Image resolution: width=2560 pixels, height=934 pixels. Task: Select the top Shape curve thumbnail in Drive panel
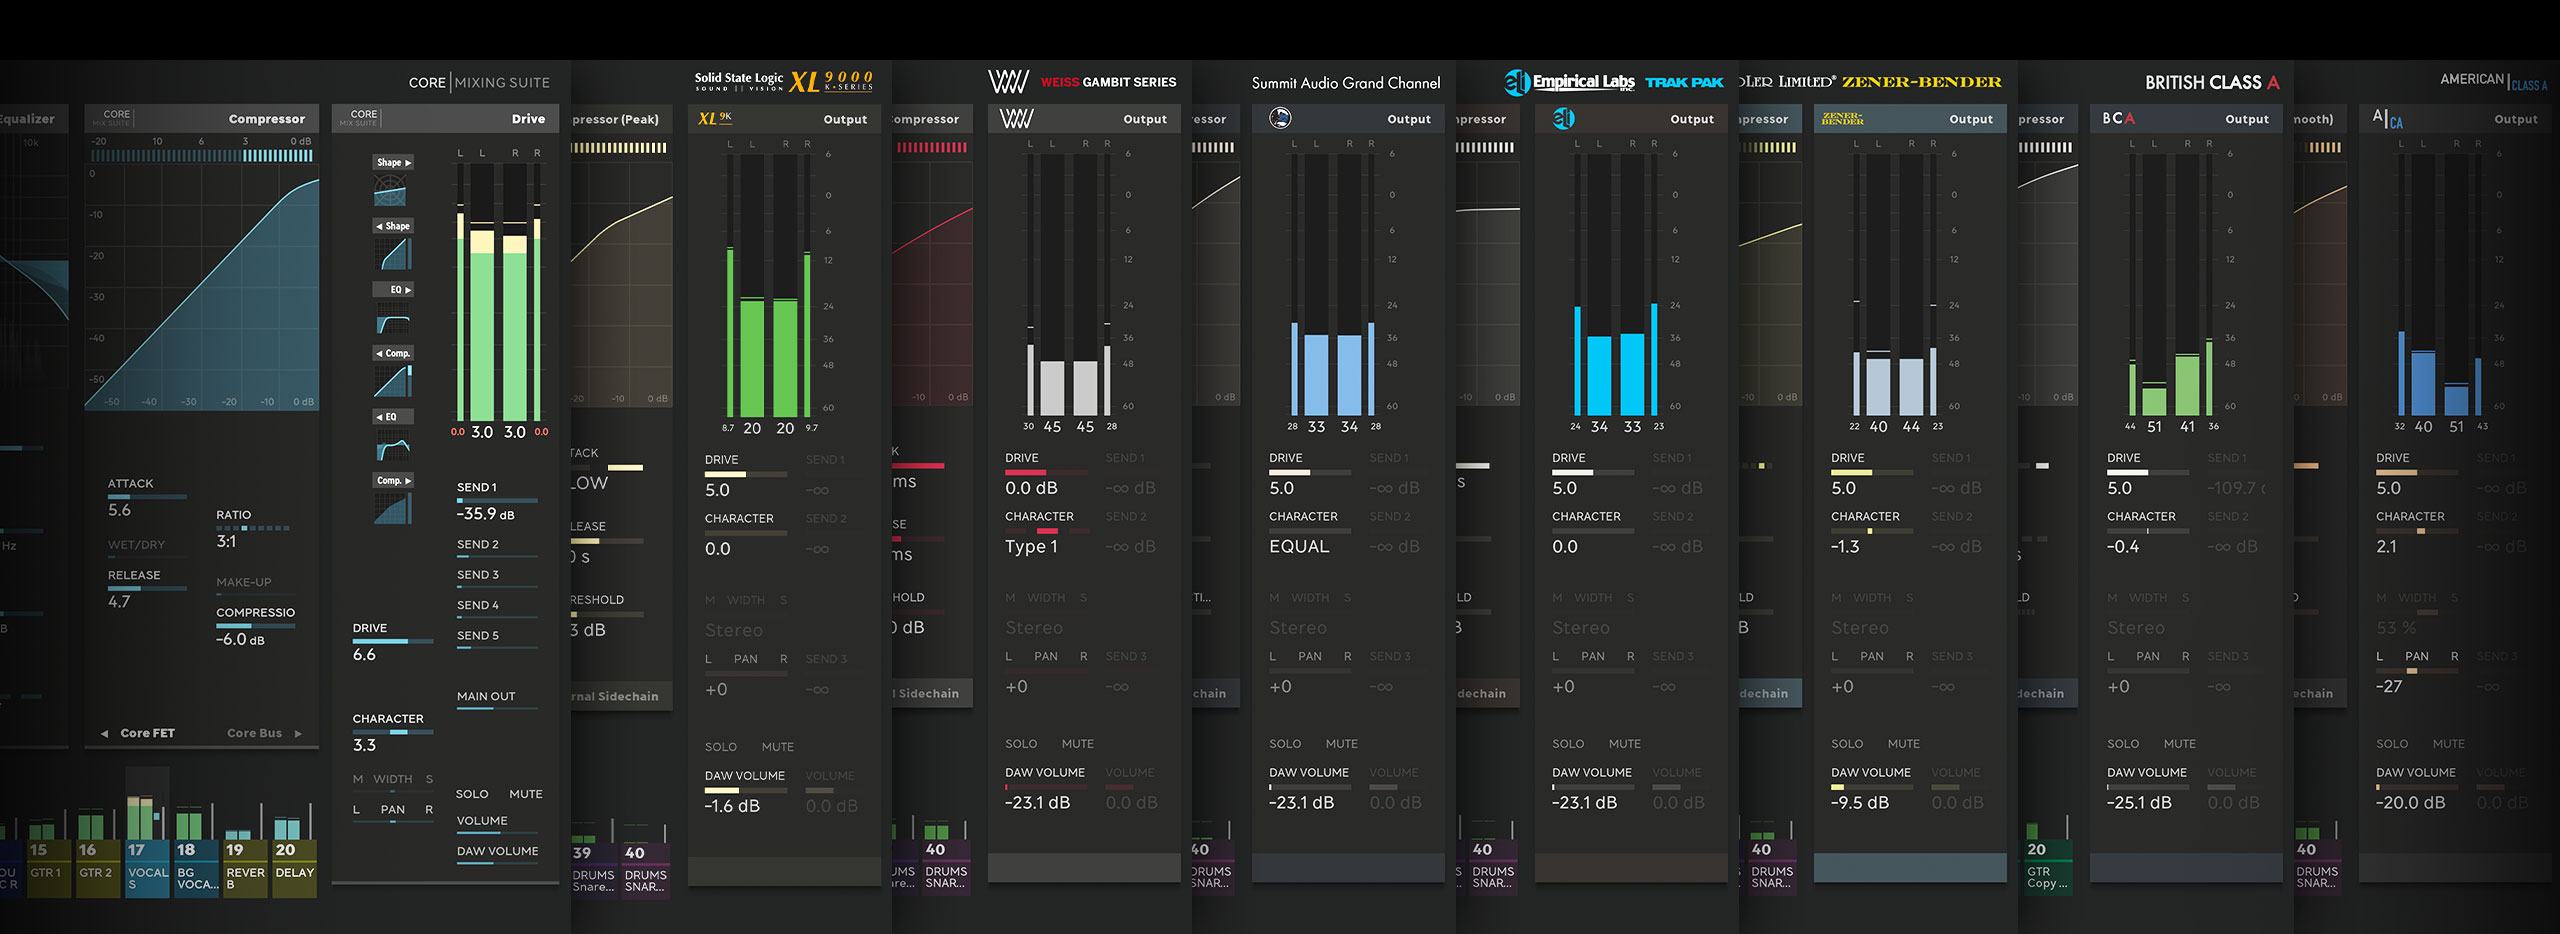[x=390, y=190]
